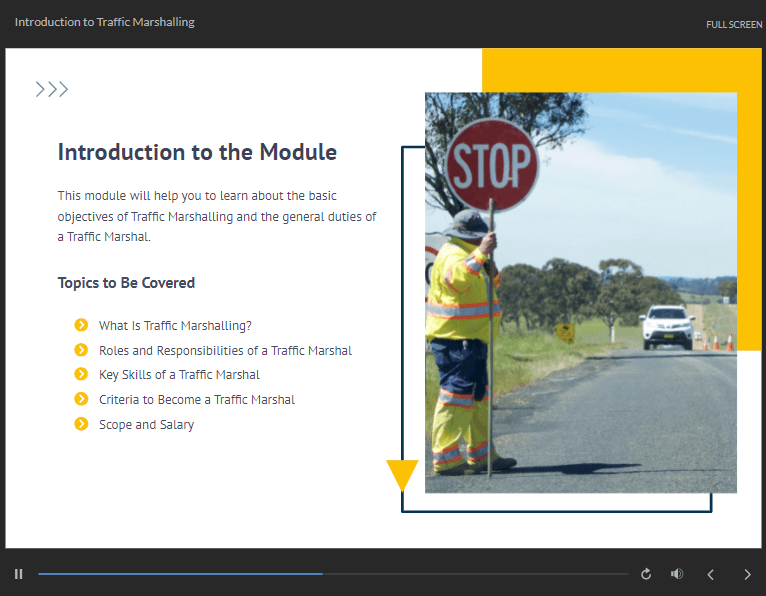Select 'Roles and Responsibilities of a Traffic Marshal'
This screenshot has width=766, height=596.
[x=225, y=351]
